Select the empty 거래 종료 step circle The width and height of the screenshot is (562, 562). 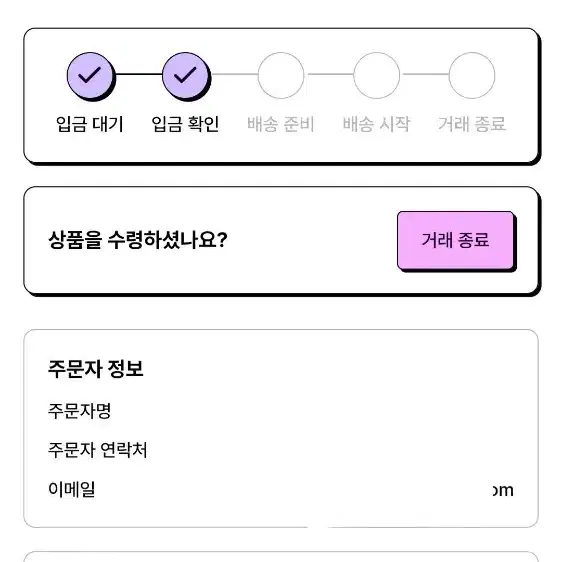(x=472, y=75)
